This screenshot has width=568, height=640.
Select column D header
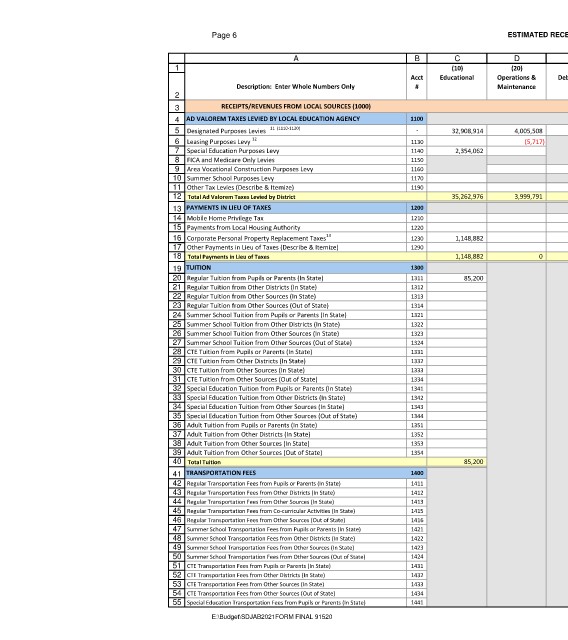point(517,58)
